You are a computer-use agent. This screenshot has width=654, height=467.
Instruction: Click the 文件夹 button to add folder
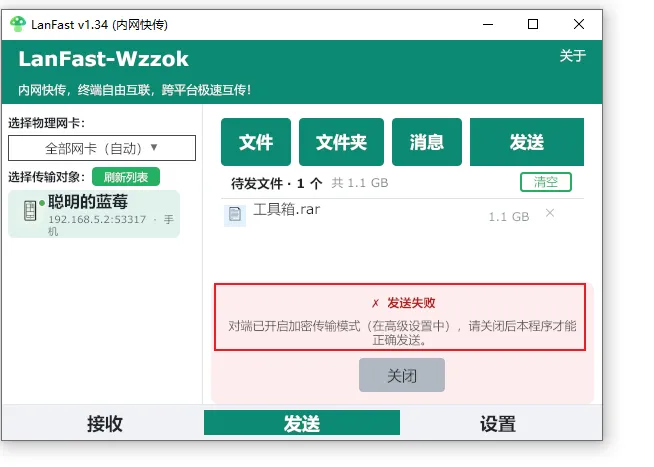click(x=341, y=142)
